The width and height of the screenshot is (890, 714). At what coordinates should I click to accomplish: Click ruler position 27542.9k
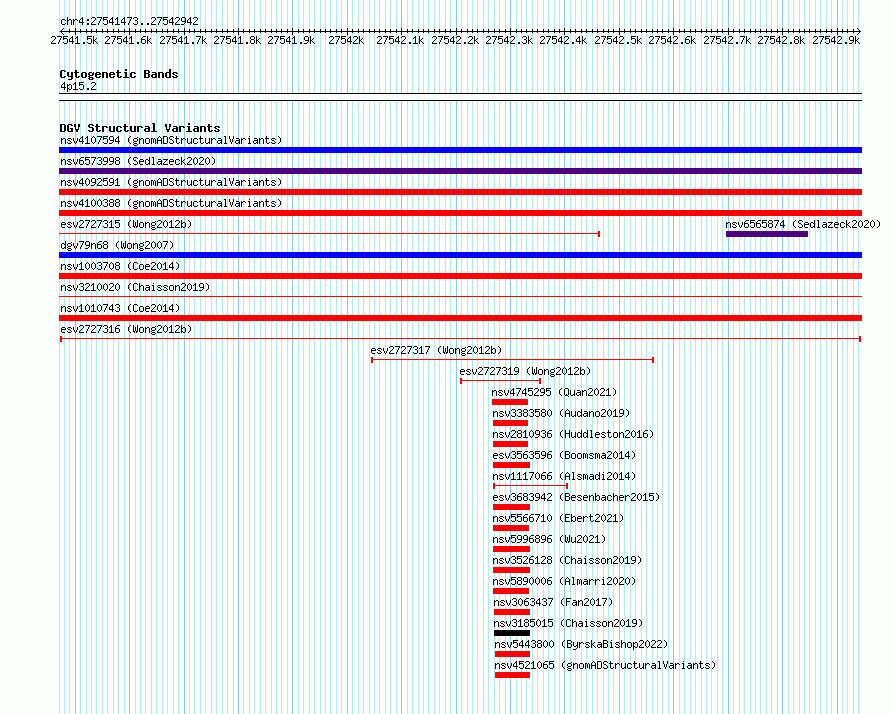click(836, 40)
